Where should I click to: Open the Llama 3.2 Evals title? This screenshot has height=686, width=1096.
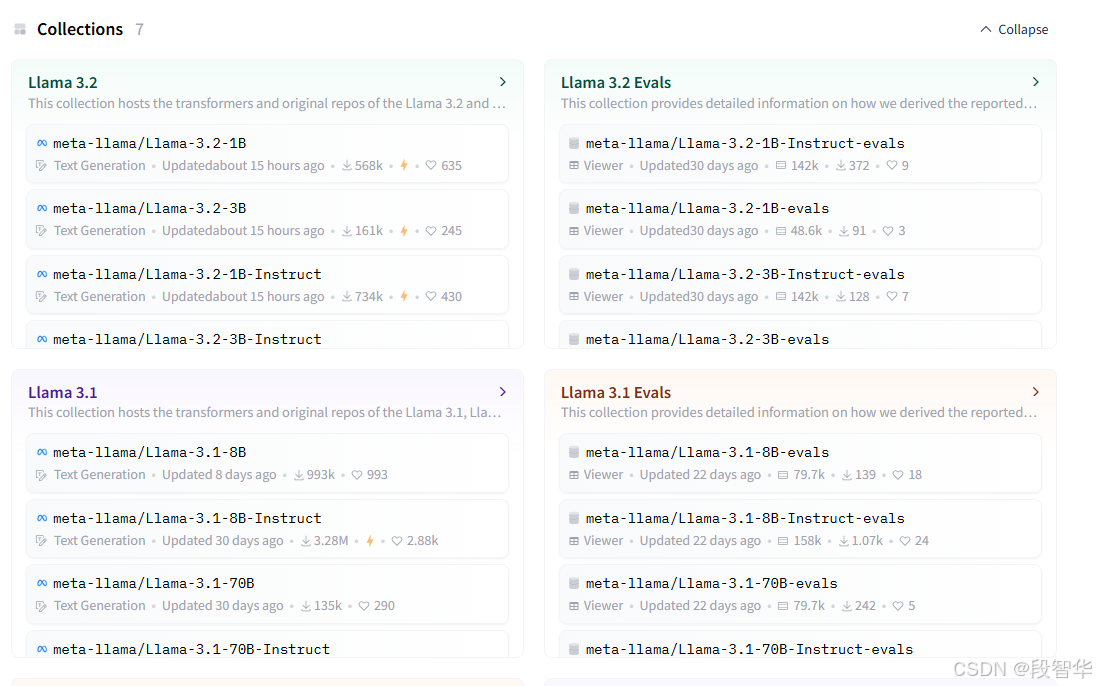pyautogui.click(x=616, y=83)
